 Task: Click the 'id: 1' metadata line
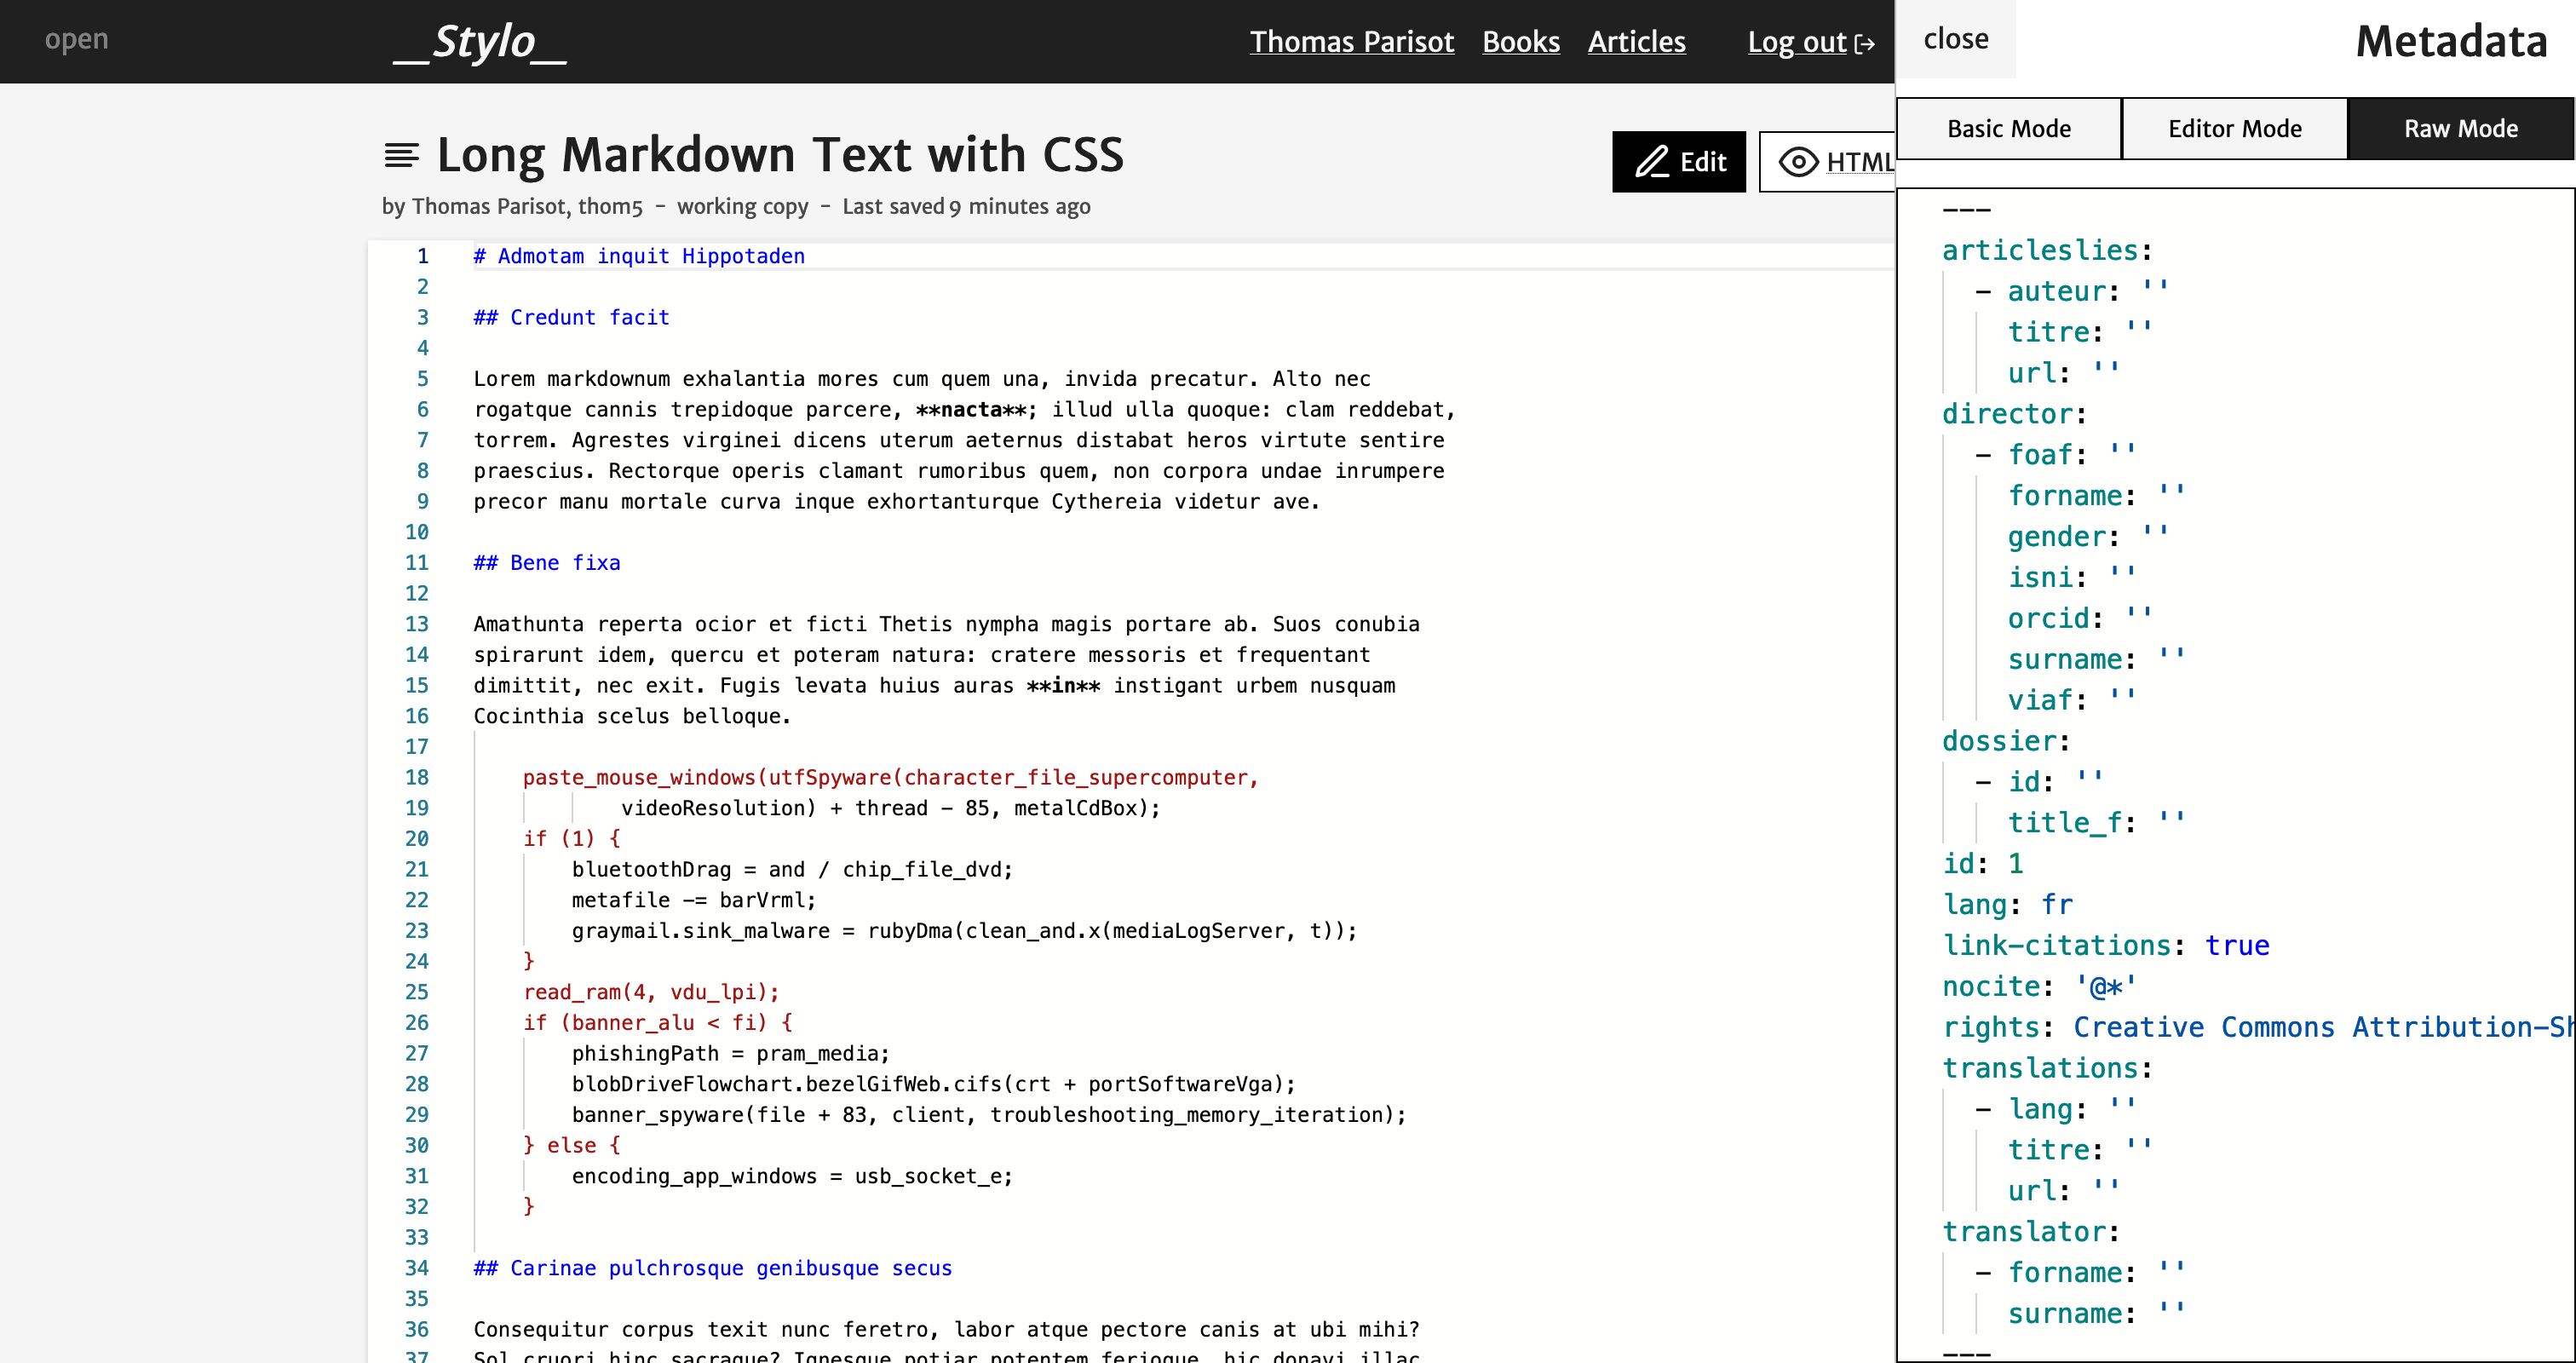pyautogui.click(x=1982, y=863)
